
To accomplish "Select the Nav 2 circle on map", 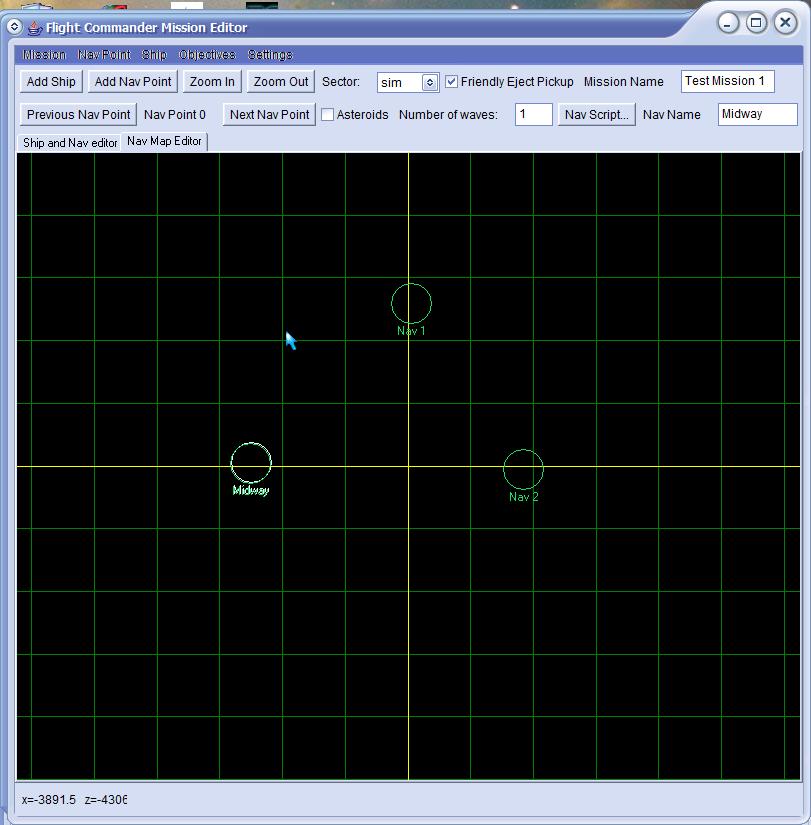I will coord(523,469).
